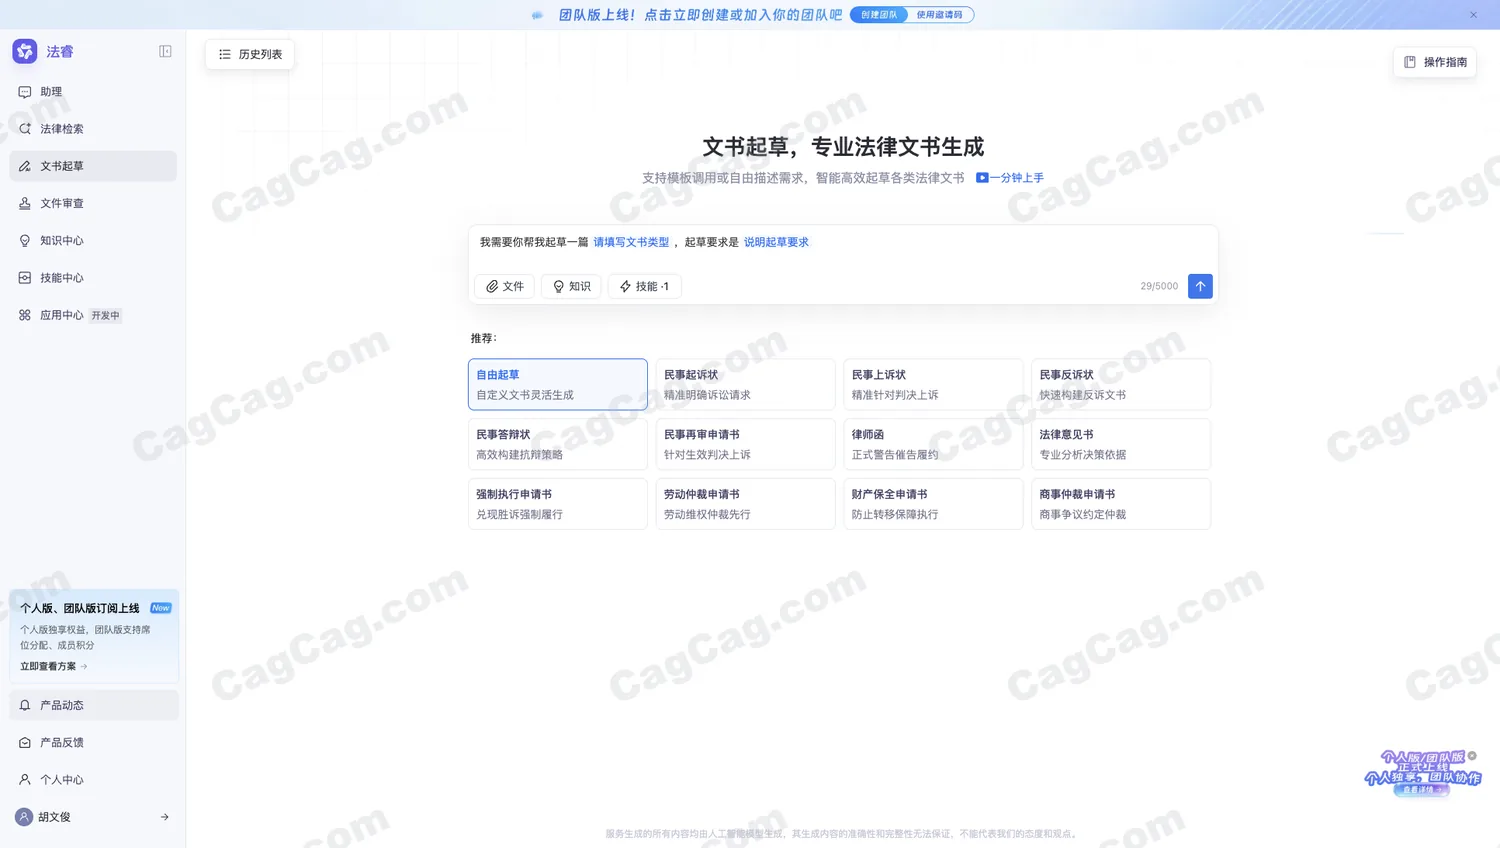Choose the 法律意见书 template
The width and height of the screenshot is (1500, 848).
click(1121, 444)
